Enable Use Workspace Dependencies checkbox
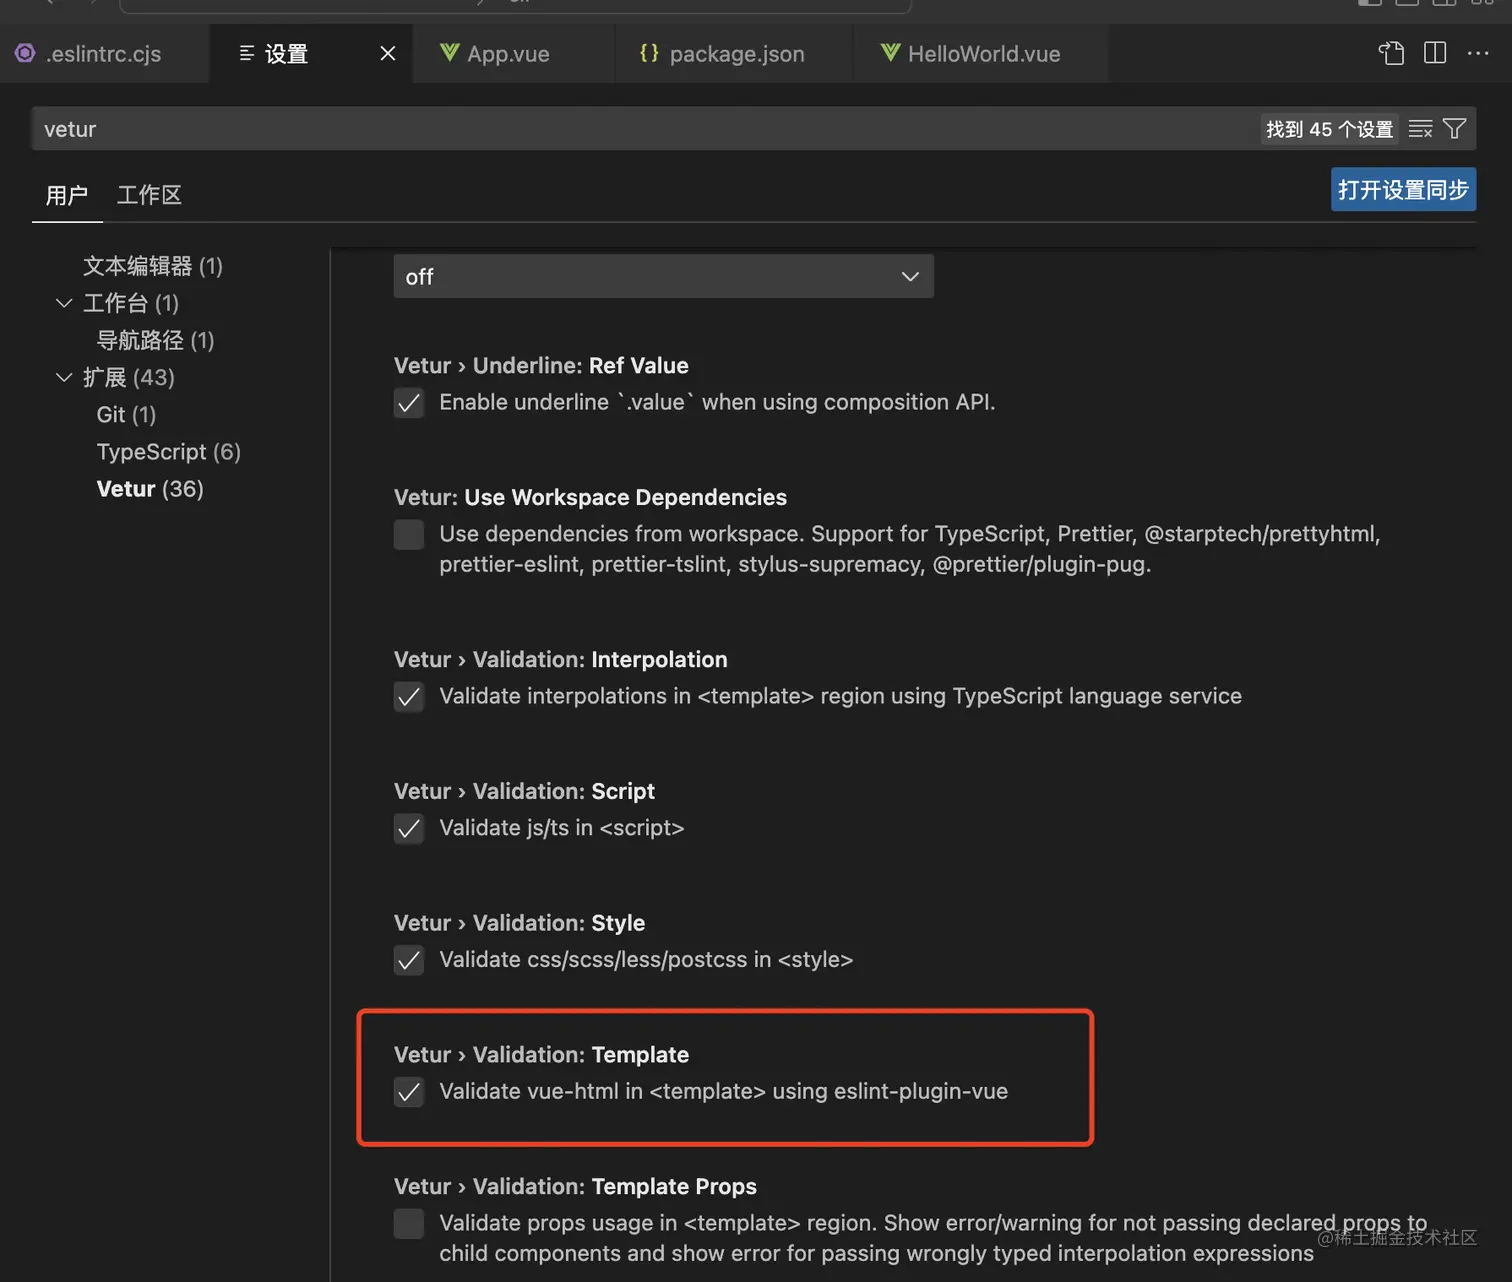Image resolution: width=1512 pixels, height=1282 pixels. point(409,535)
